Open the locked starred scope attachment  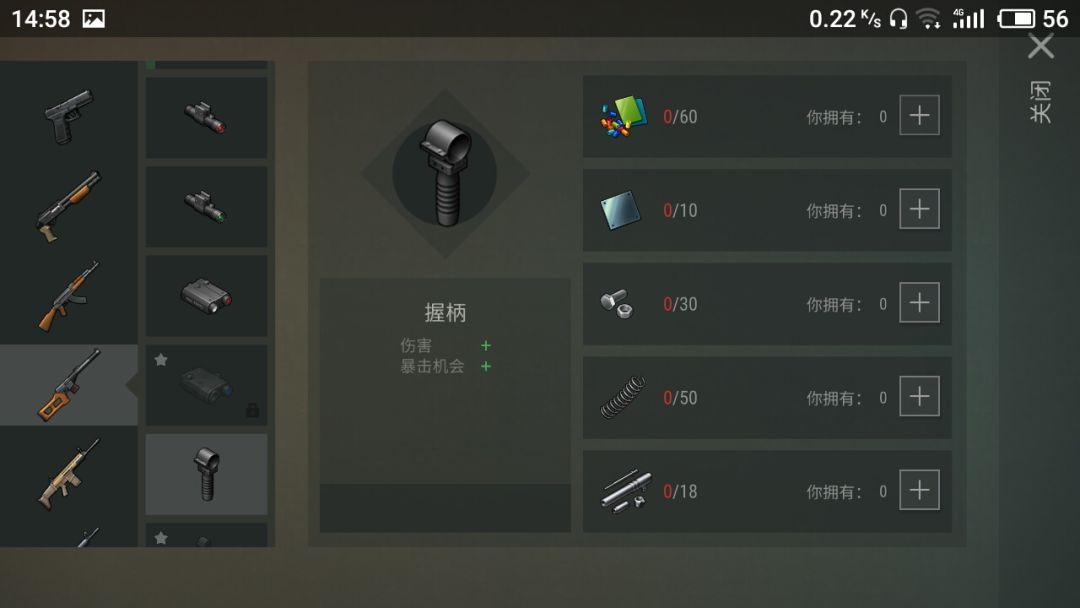[207, 385]
